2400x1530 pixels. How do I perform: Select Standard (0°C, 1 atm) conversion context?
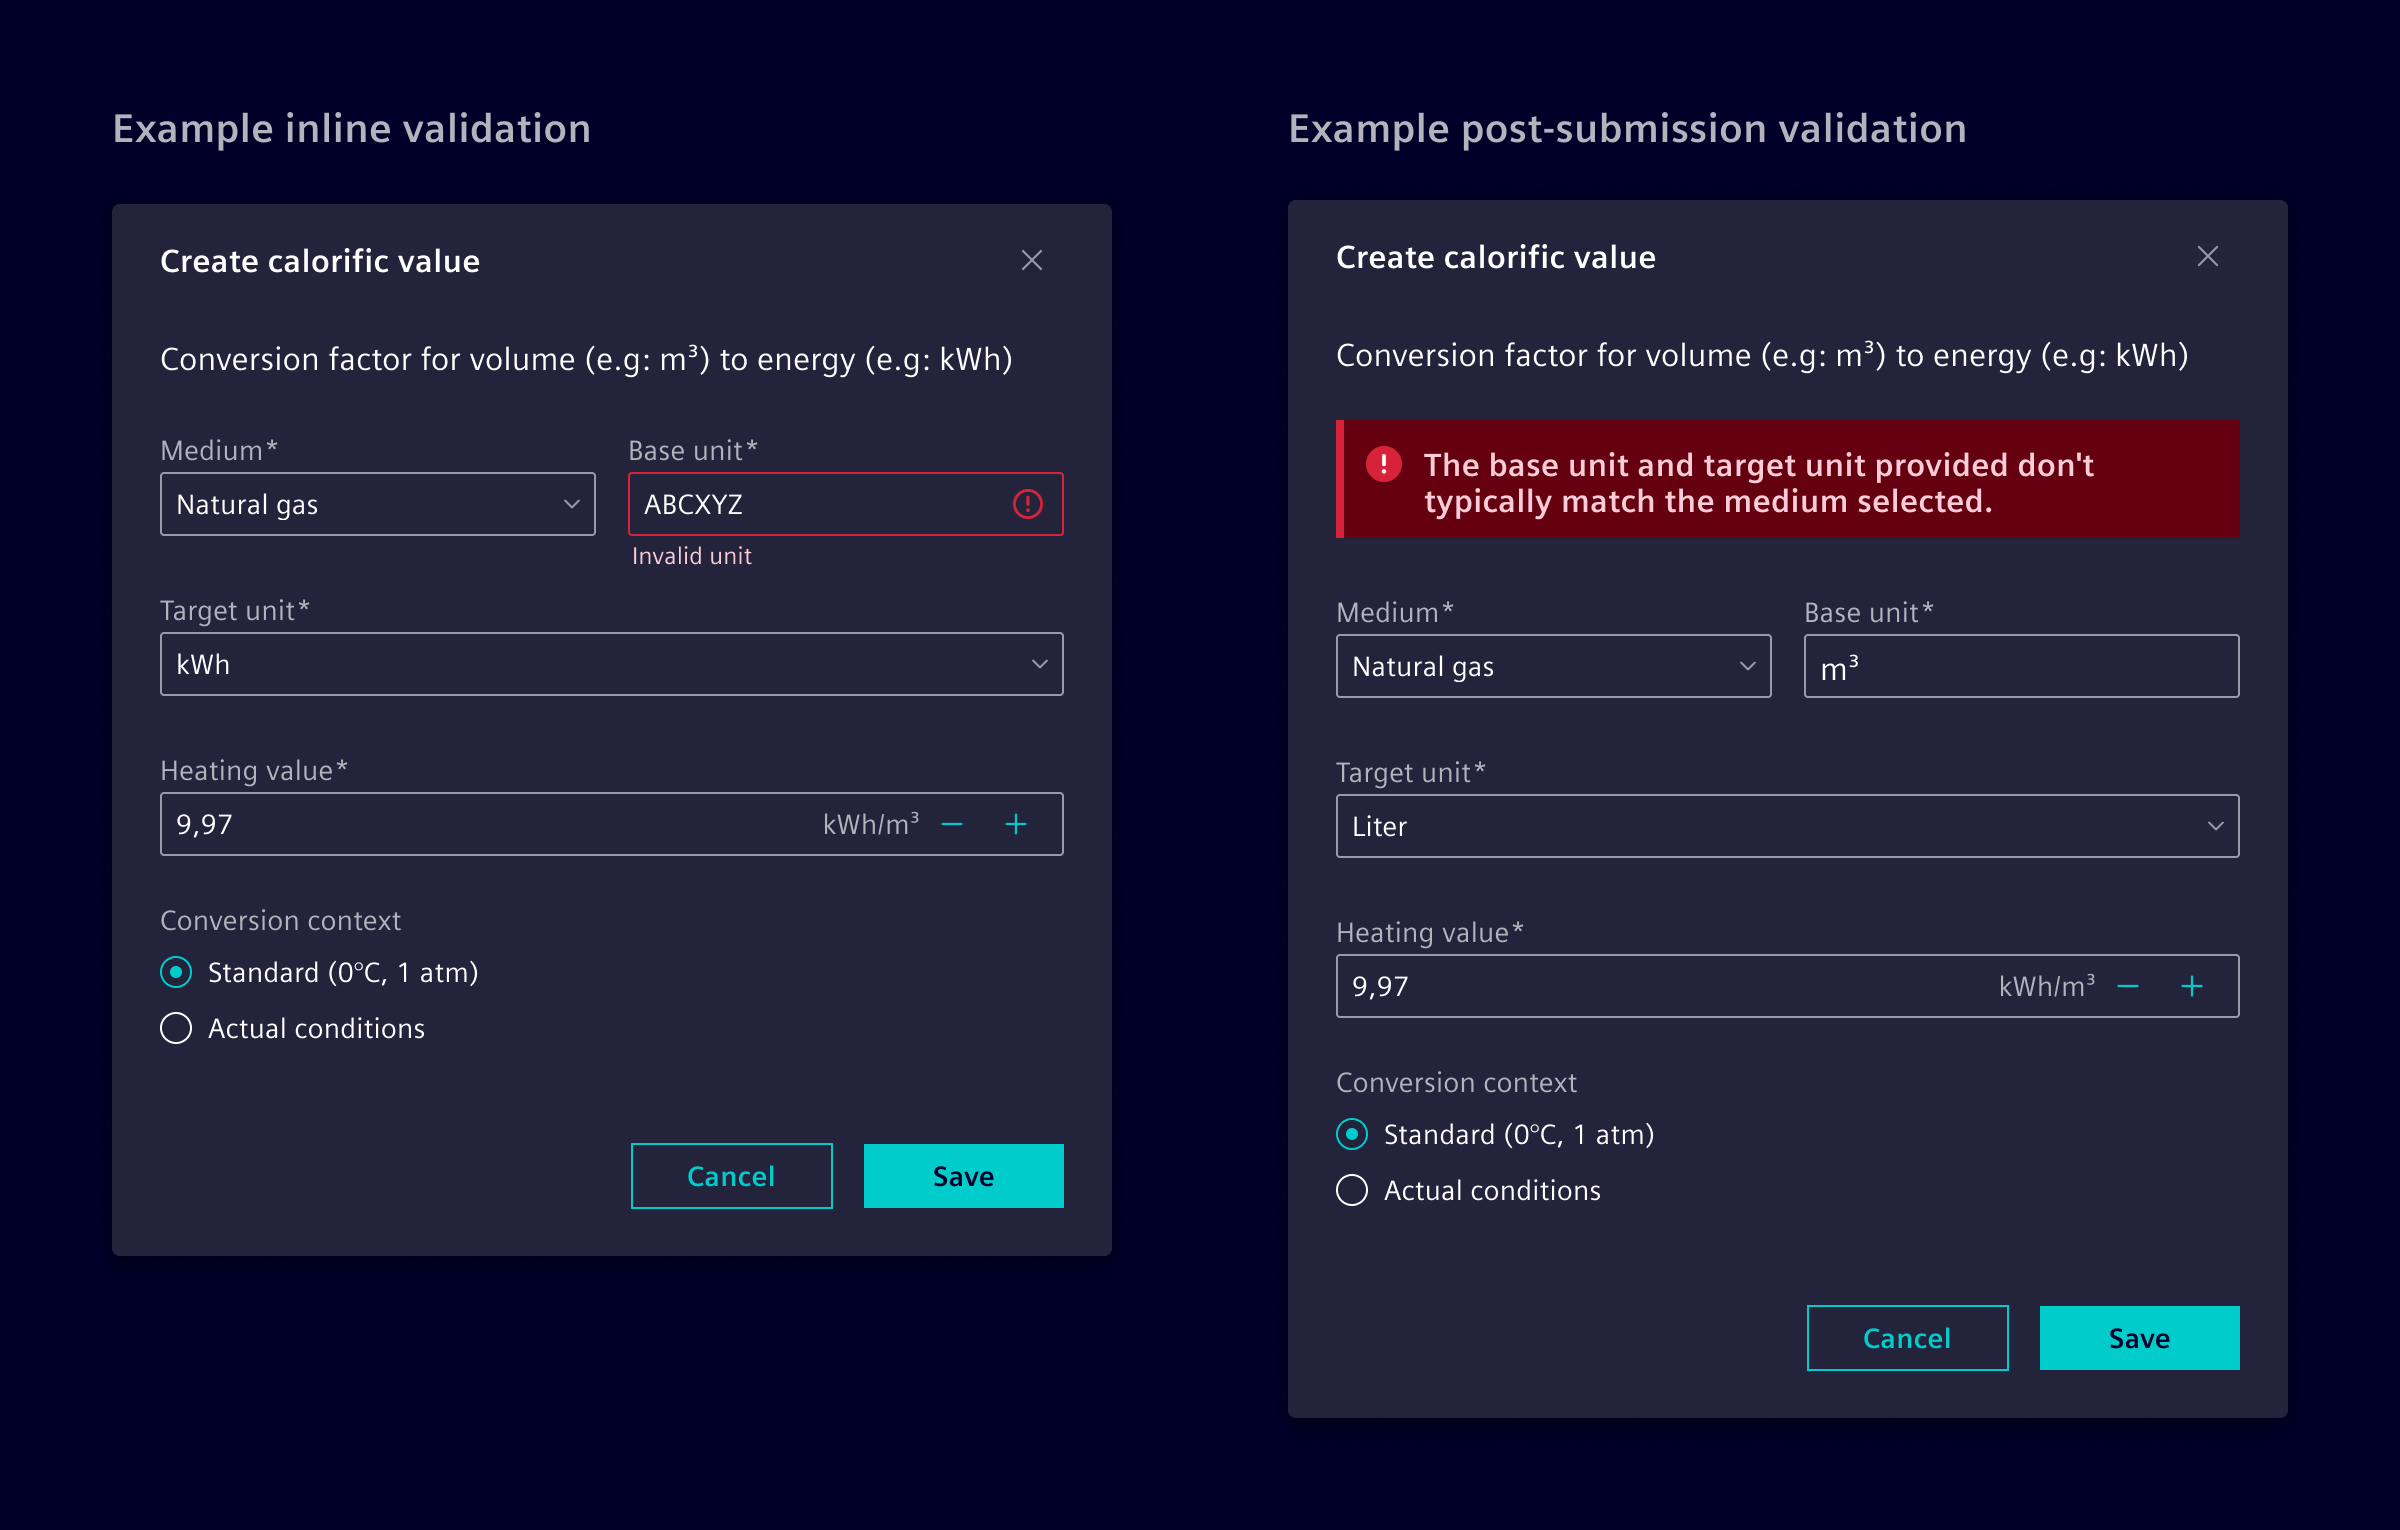pyautogui.click(x=175, y=972)
